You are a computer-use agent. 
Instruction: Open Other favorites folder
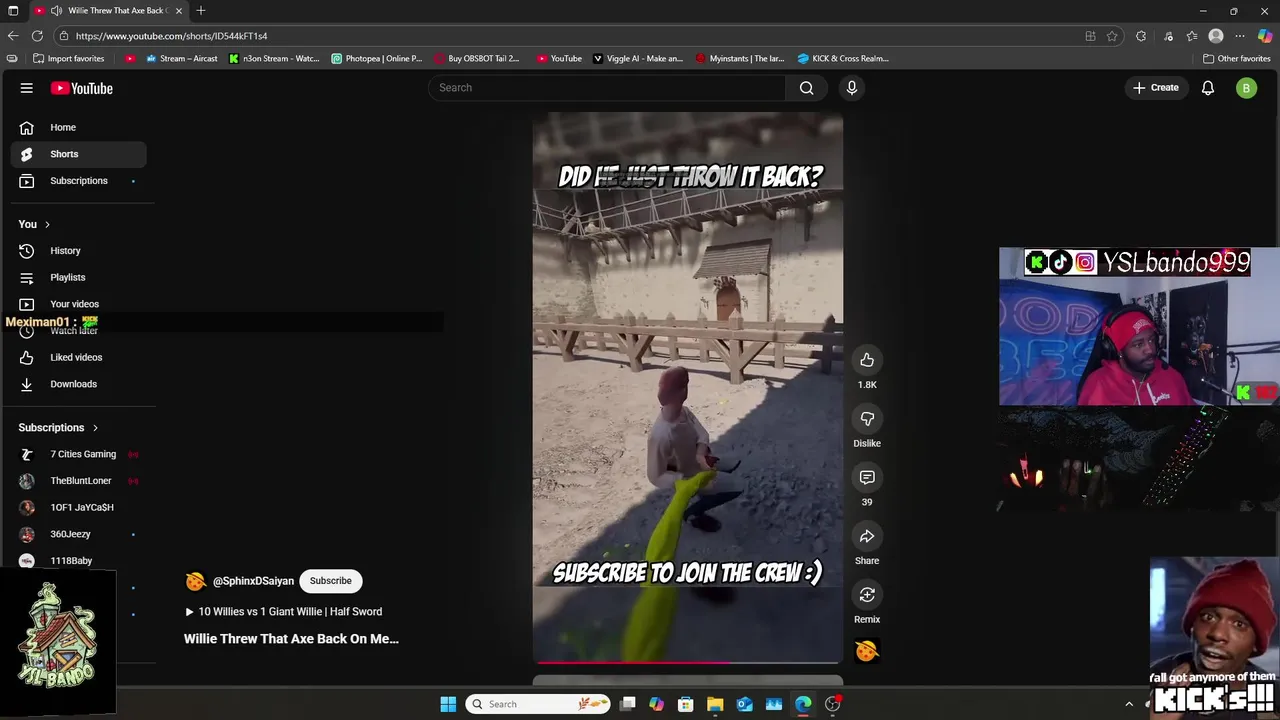pos(1236,59)
